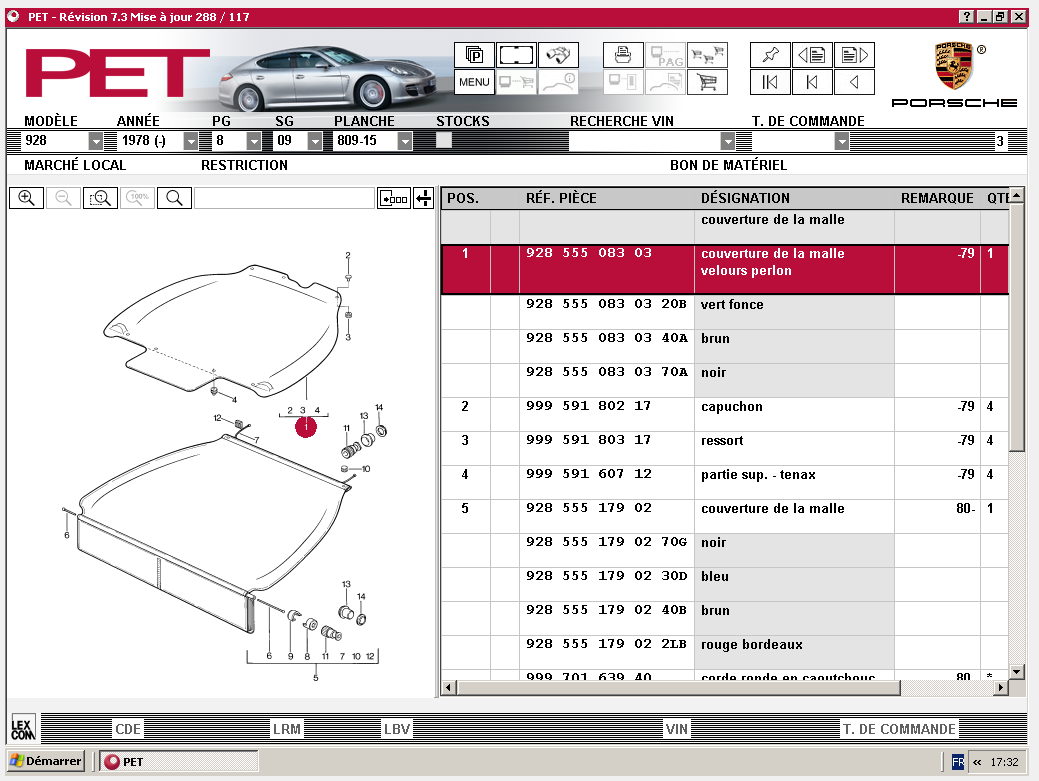Click the FR language indicator

pos(957,762)
